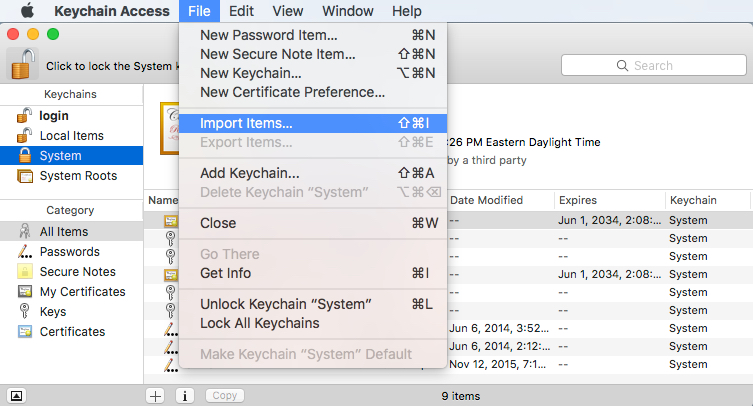
Task: Click the Passwords pencil icon
Action: tap(24, 251)
